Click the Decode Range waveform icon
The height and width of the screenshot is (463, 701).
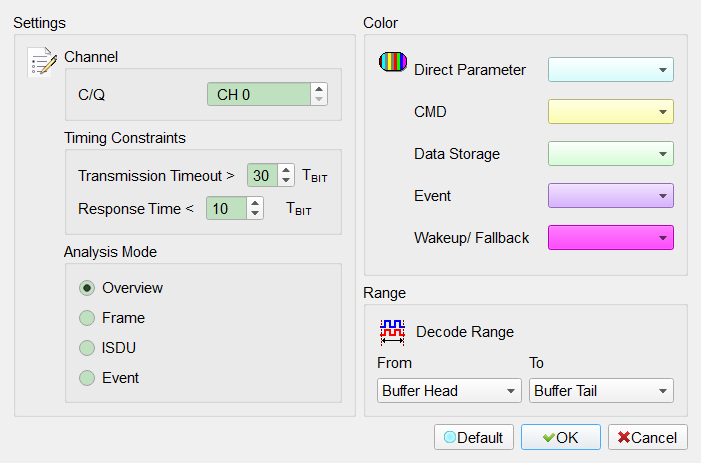click(392, 332)
